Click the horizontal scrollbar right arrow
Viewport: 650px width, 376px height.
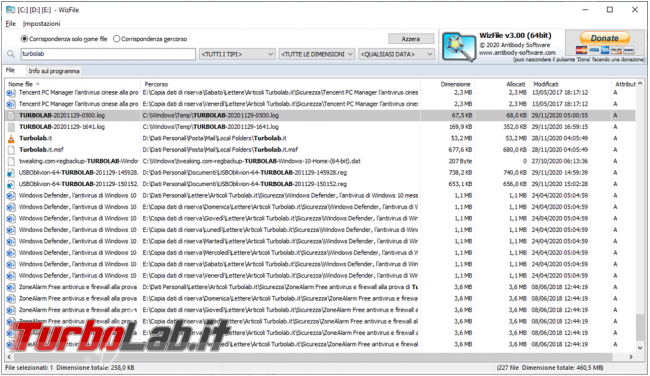(631, 357)
